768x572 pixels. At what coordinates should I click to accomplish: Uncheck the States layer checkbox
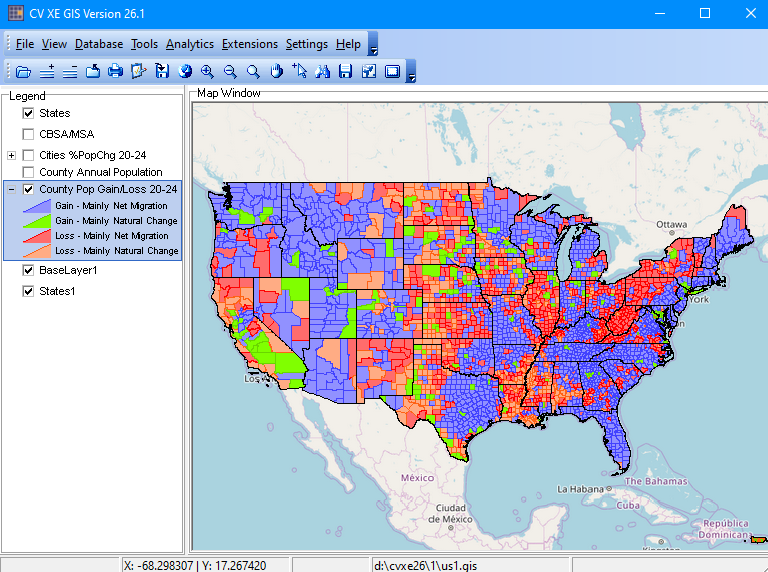coord(28,114)
